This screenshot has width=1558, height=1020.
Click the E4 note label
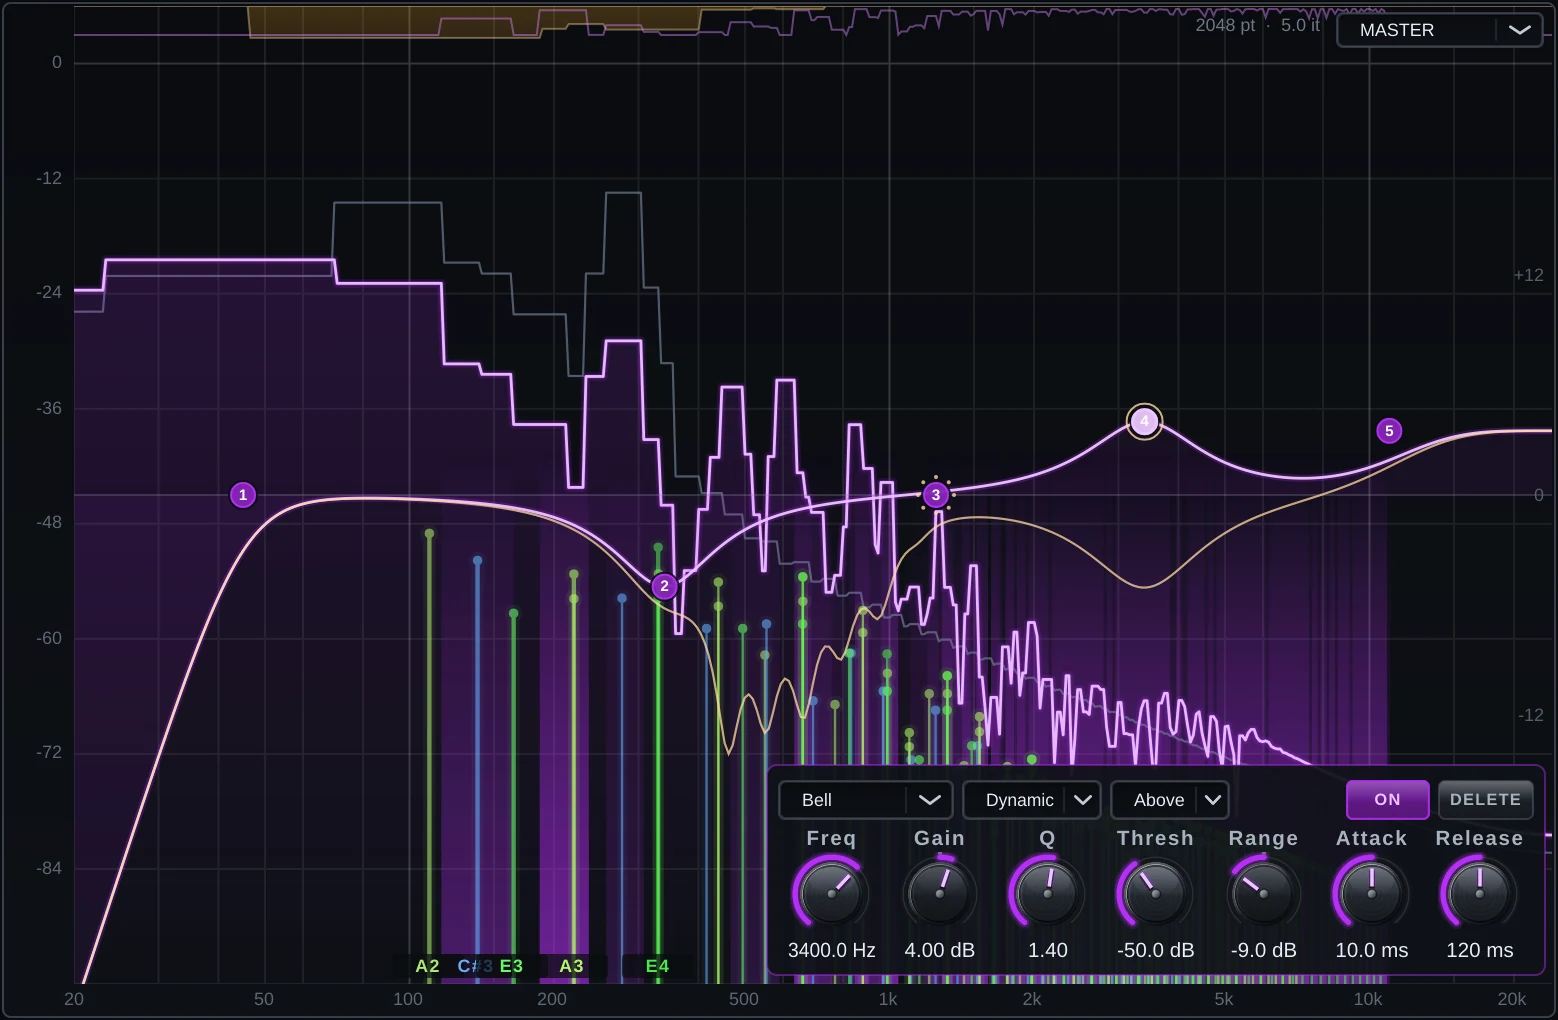coord(657,966)
